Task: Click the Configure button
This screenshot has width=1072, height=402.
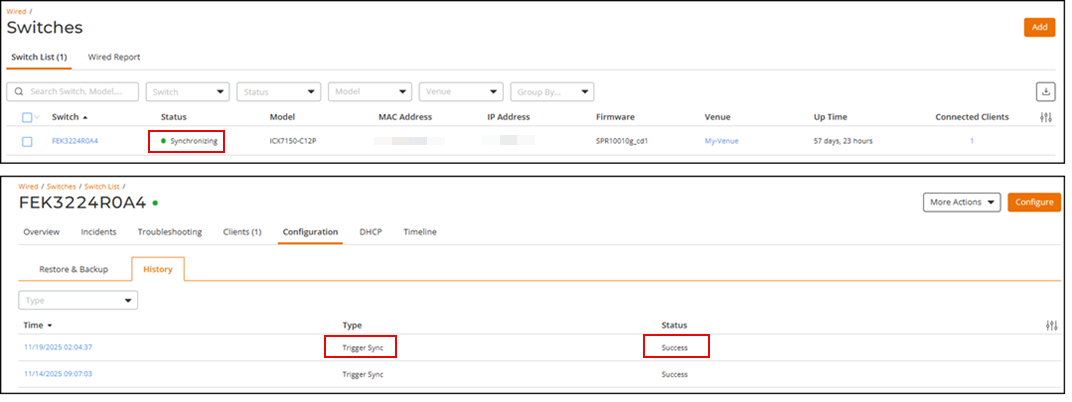Action: (x=1033, y=202)
